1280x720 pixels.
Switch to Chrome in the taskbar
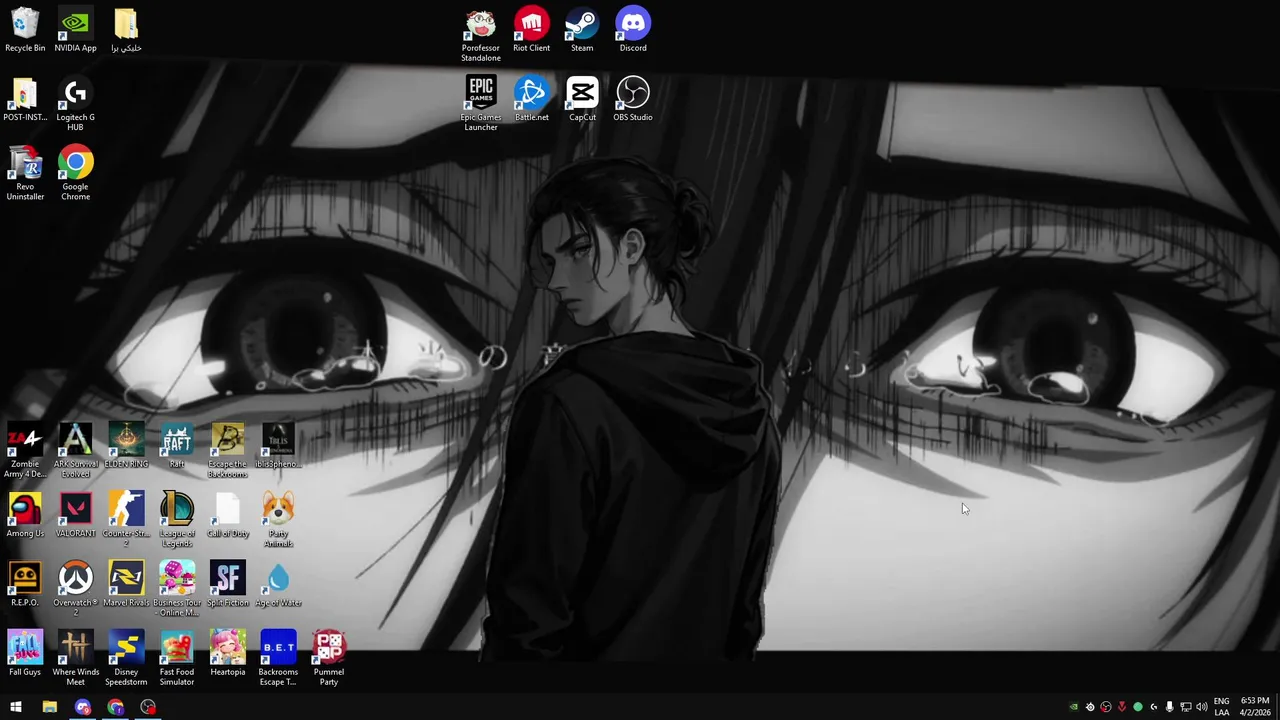pos(115,707)
